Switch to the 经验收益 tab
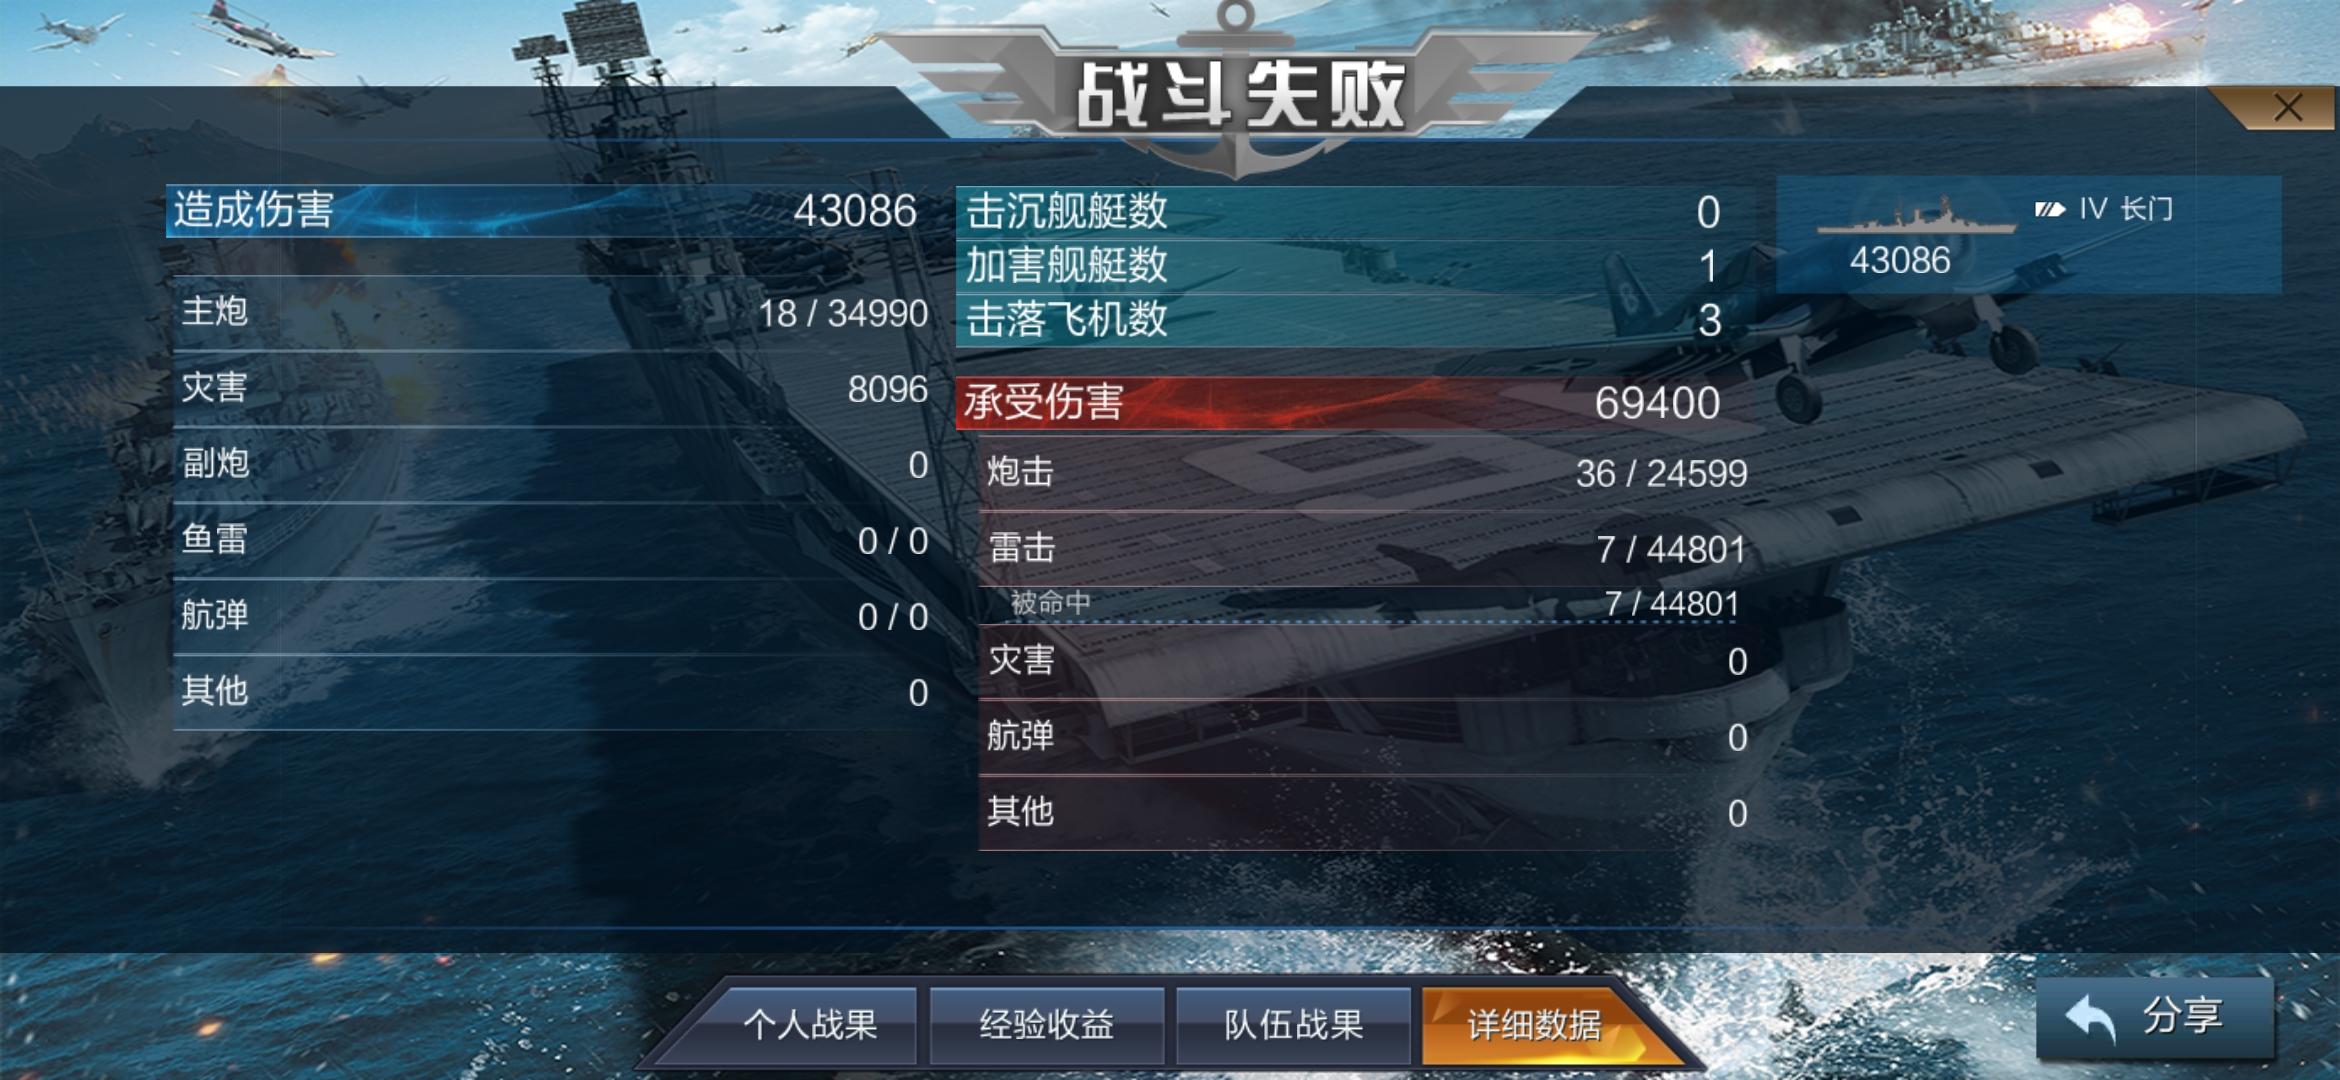 [x=1047, y=1025]
